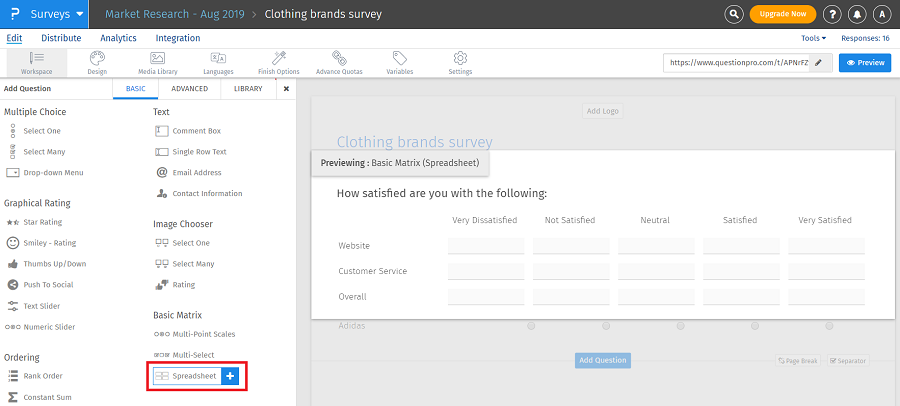Click the Variables tag icon
The image size is (900, 406).
tap(399, 62)
